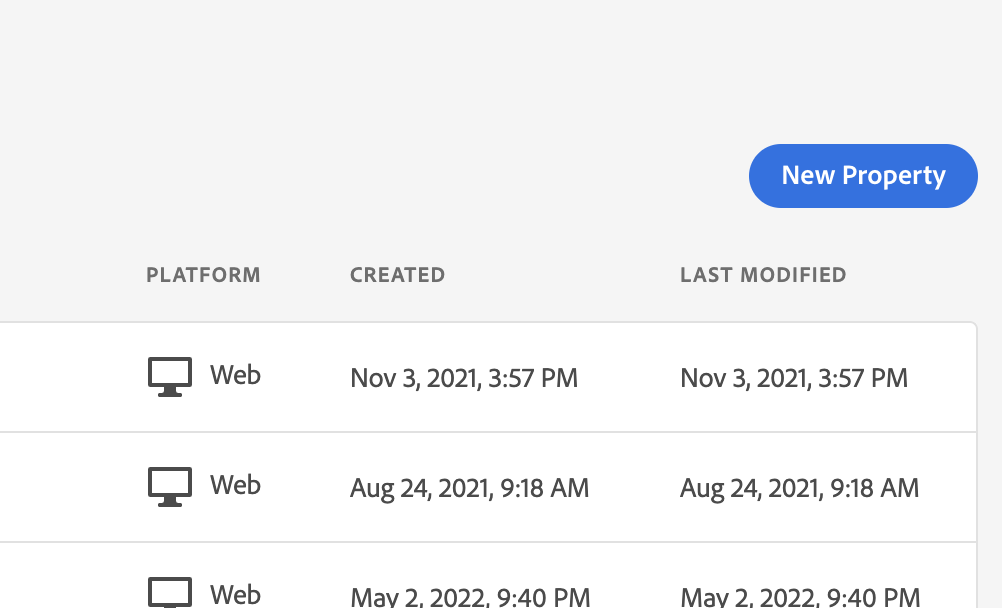
Task: Click the Web label in the Aug 24 row
Action: click(235, 486)
